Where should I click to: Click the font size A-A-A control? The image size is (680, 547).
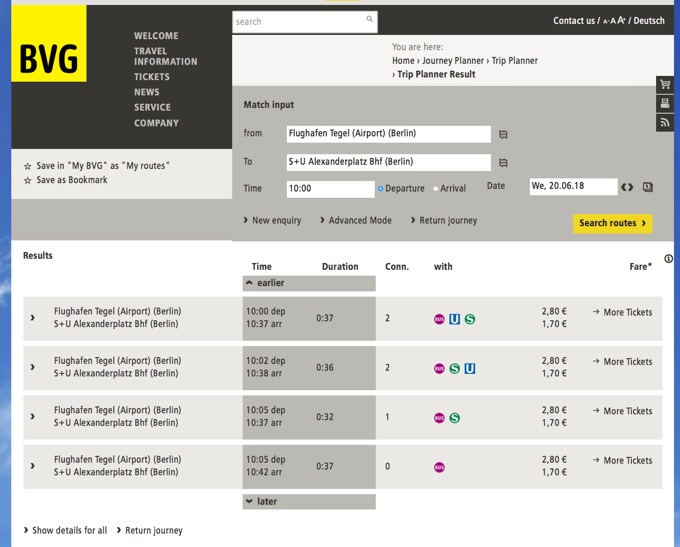tap(614, 20)
